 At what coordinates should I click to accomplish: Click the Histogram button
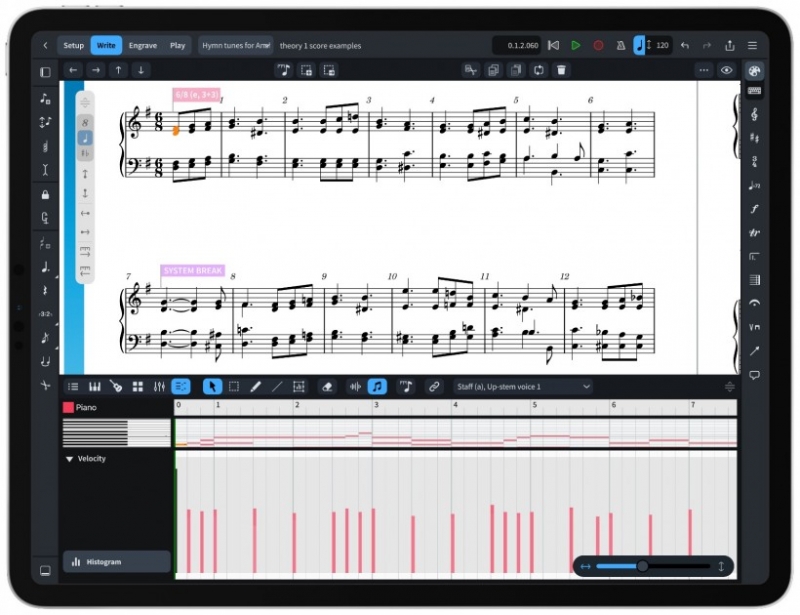click(x=117, y=562)
